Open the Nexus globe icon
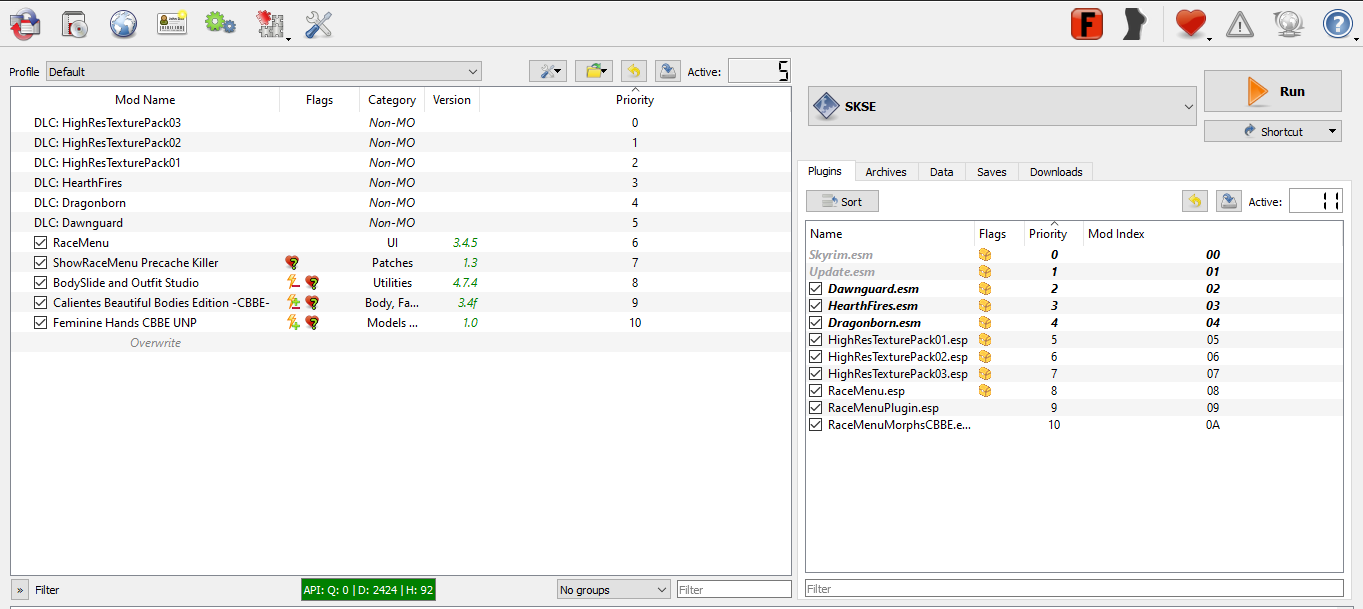Viewport: 1363px width, 609px height. pos(123,24)
